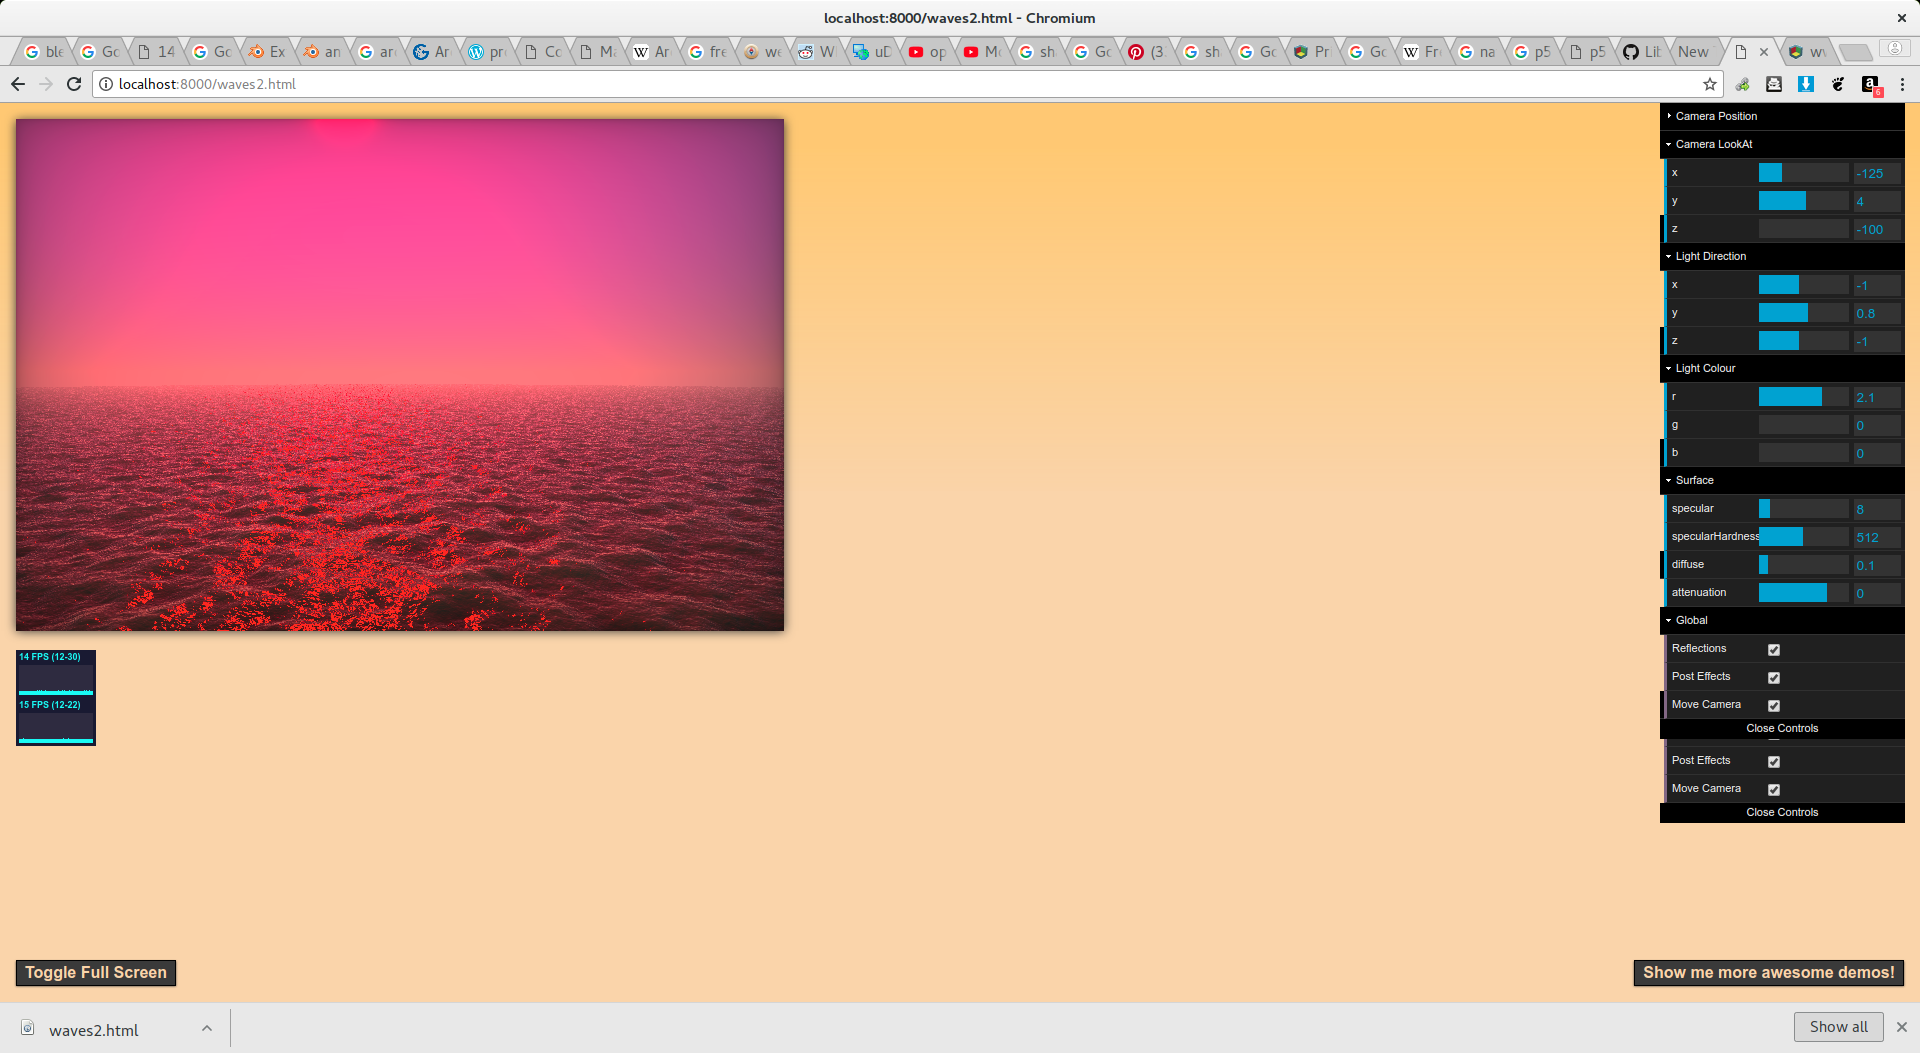
Task: Switch to the GitHub tab
Action: [1640, 52]
